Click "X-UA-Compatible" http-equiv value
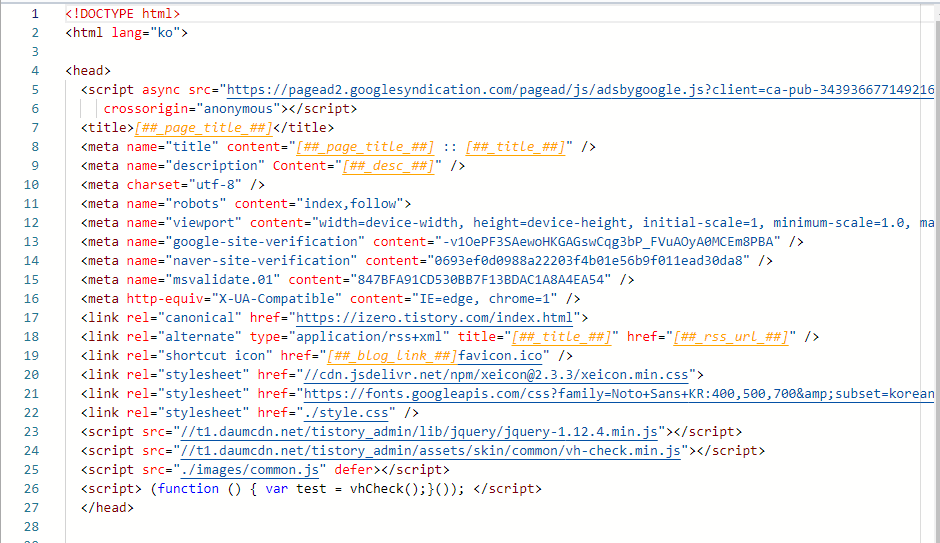940x543 pixels. click(x=276, y=298)
